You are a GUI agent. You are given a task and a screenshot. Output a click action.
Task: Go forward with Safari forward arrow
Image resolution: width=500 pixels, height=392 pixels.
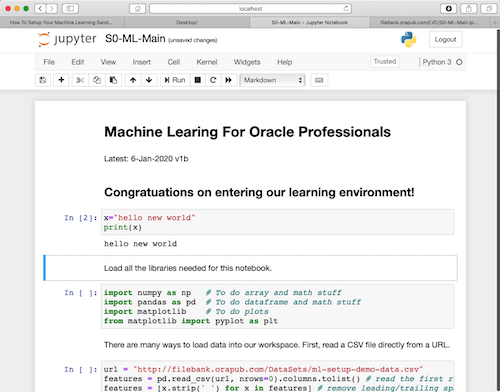(52, 8)
